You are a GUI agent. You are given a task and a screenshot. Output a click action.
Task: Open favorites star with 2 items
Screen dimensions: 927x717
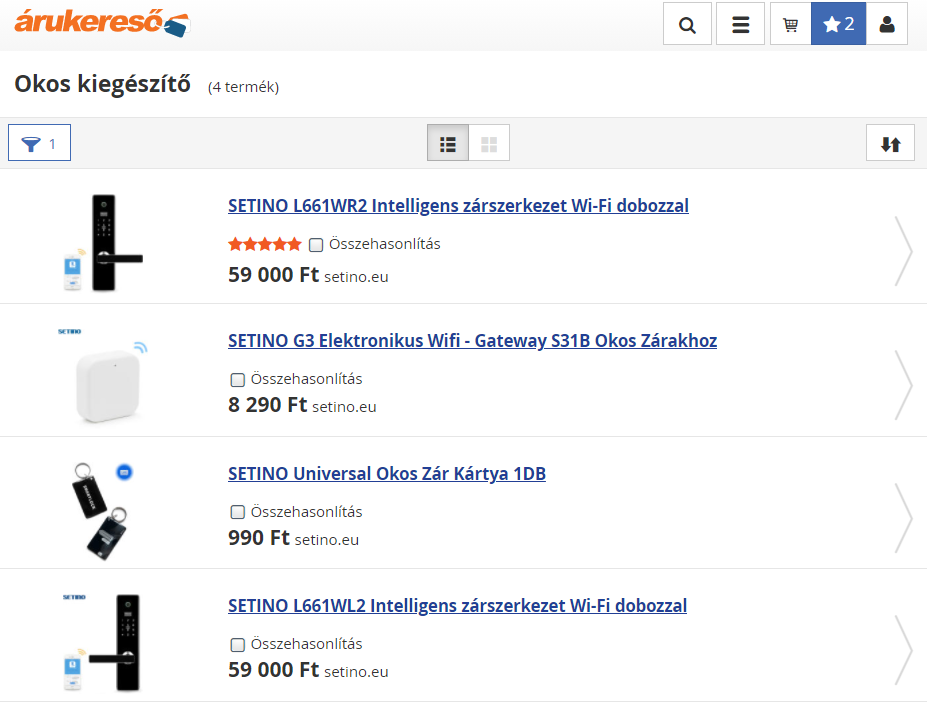[x=838, y=24]
